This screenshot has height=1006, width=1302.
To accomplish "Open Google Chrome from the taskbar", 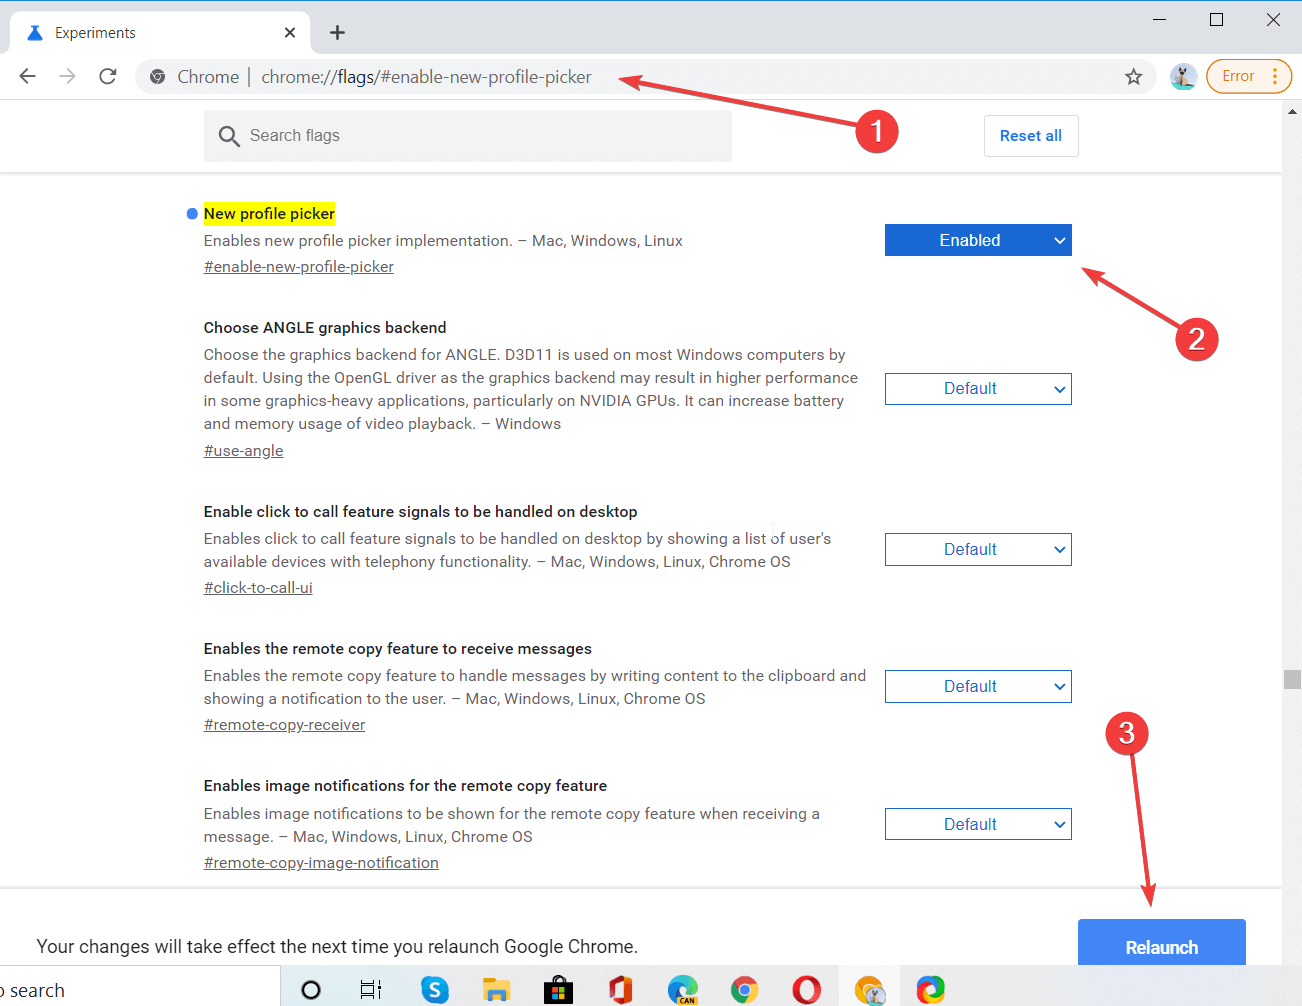I will [x=744, y=989].
